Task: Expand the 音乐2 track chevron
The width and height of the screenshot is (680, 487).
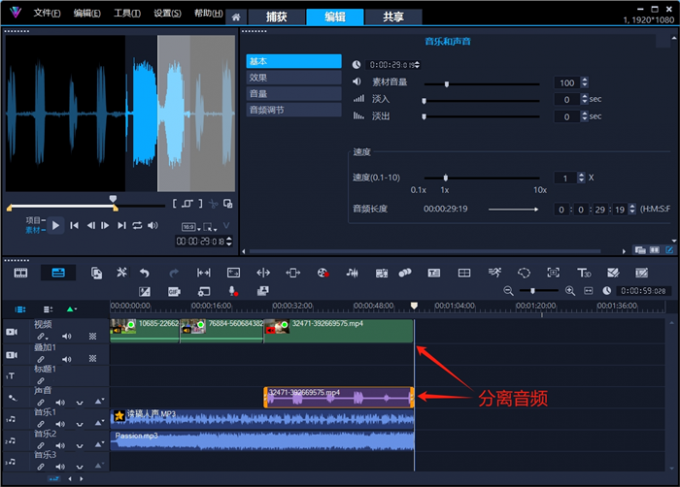Action: coord(80,446)
